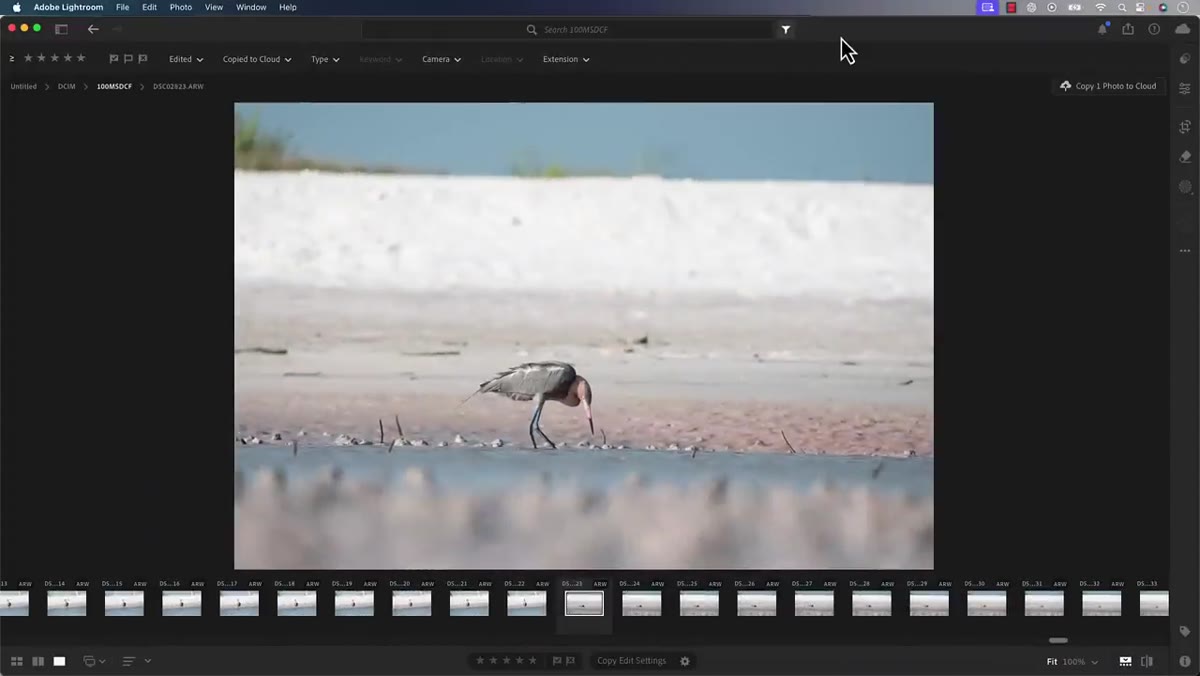
Task: Toggle show original before/after icon
Action: pyautogui.click(x=1147, y=661)
